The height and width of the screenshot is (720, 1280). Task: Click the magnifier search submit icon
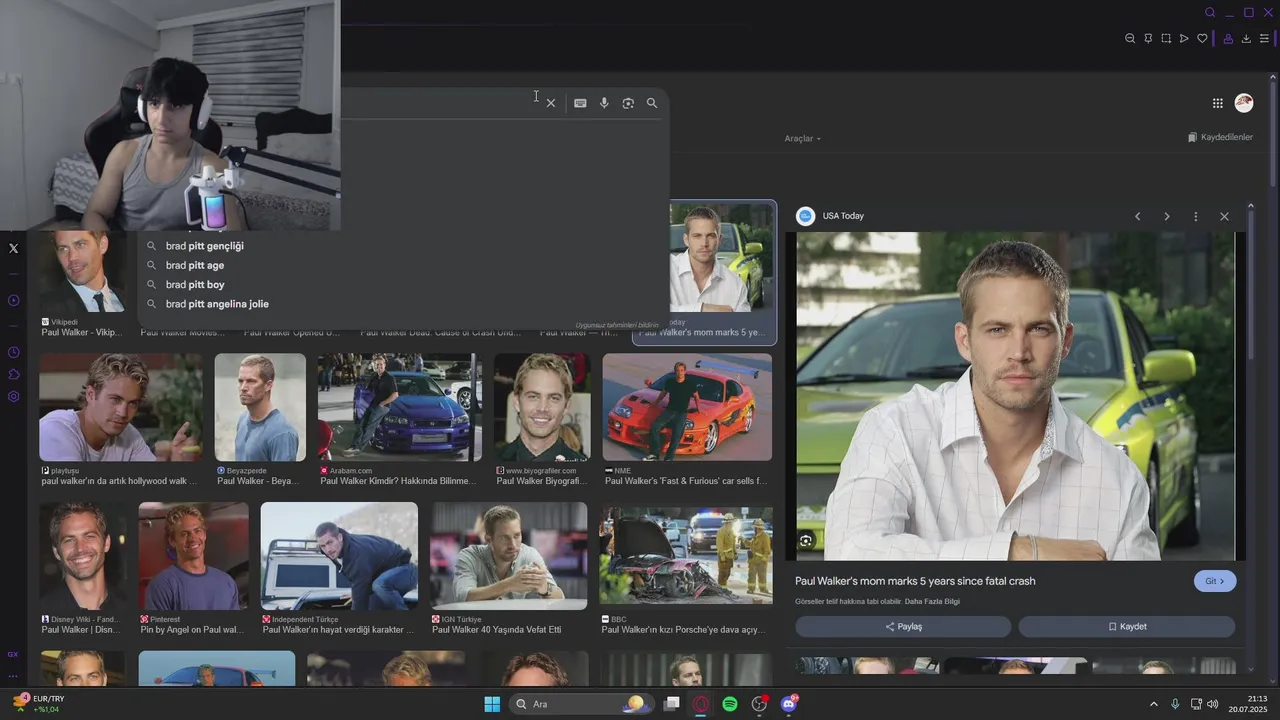[652, 103]
